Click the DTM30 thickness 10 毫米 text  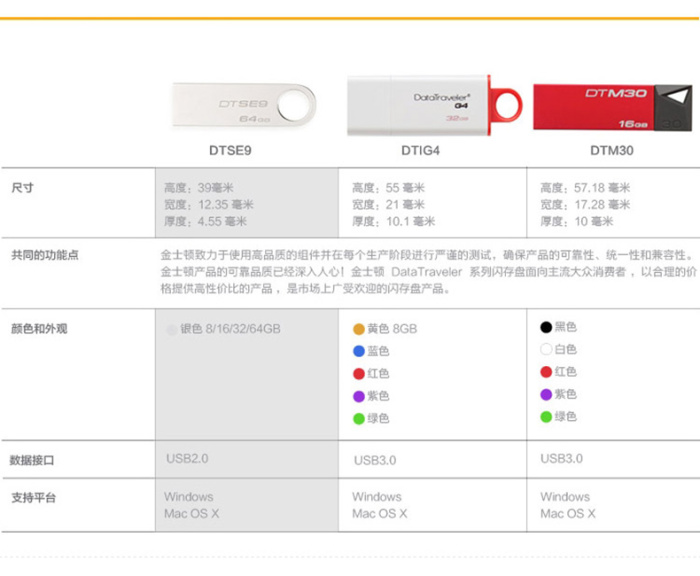577,221
